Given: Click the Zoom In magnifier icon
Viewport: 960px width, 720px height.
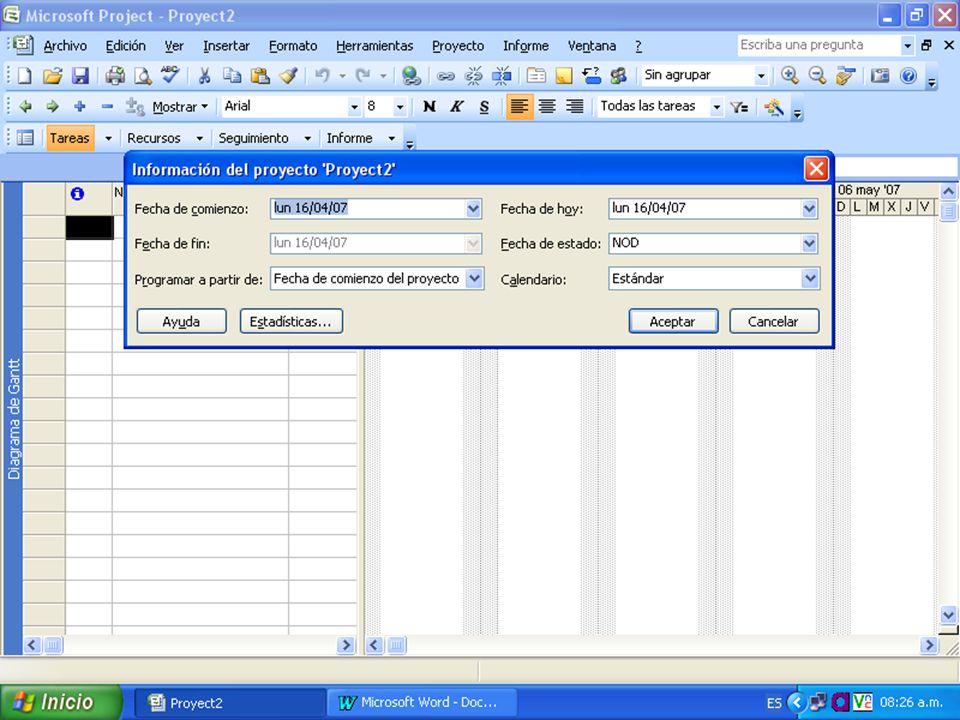Looking at the screenshot, I should click(x=789, y=75).
